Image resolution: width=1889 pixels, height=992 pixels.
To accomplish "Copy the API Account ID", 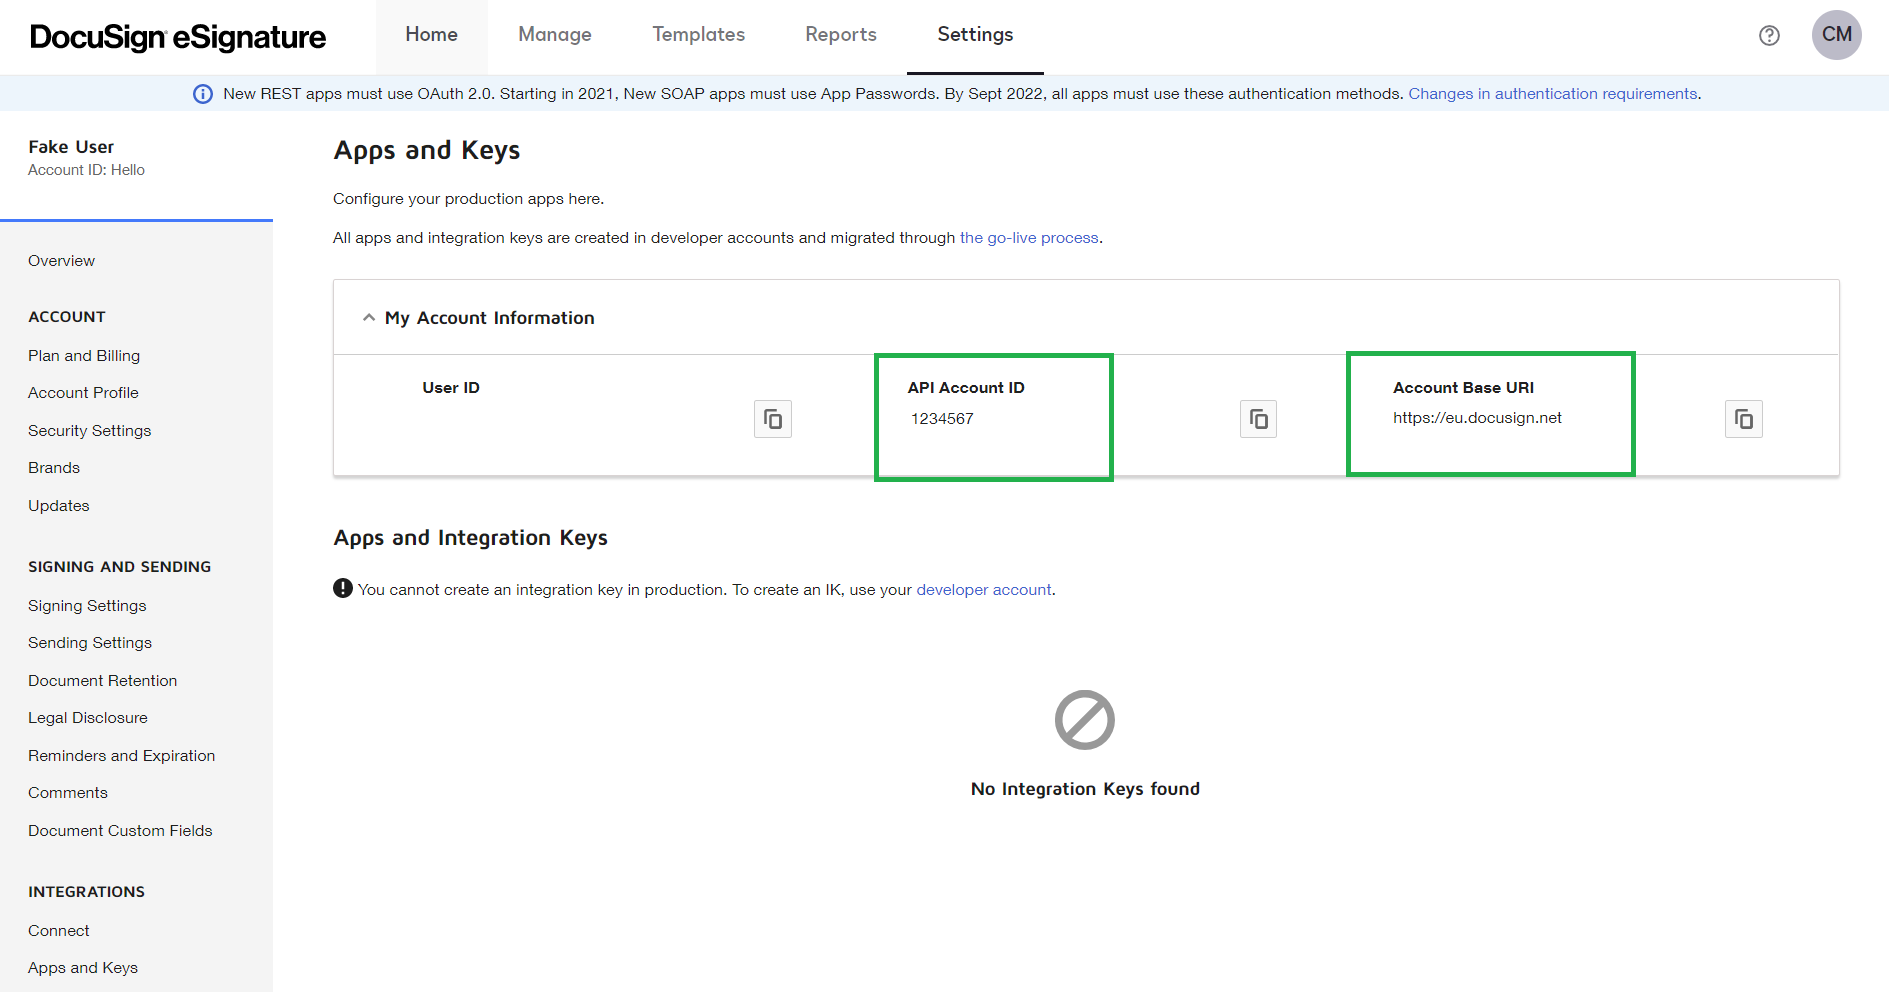I will click(x=1258, y=419).
